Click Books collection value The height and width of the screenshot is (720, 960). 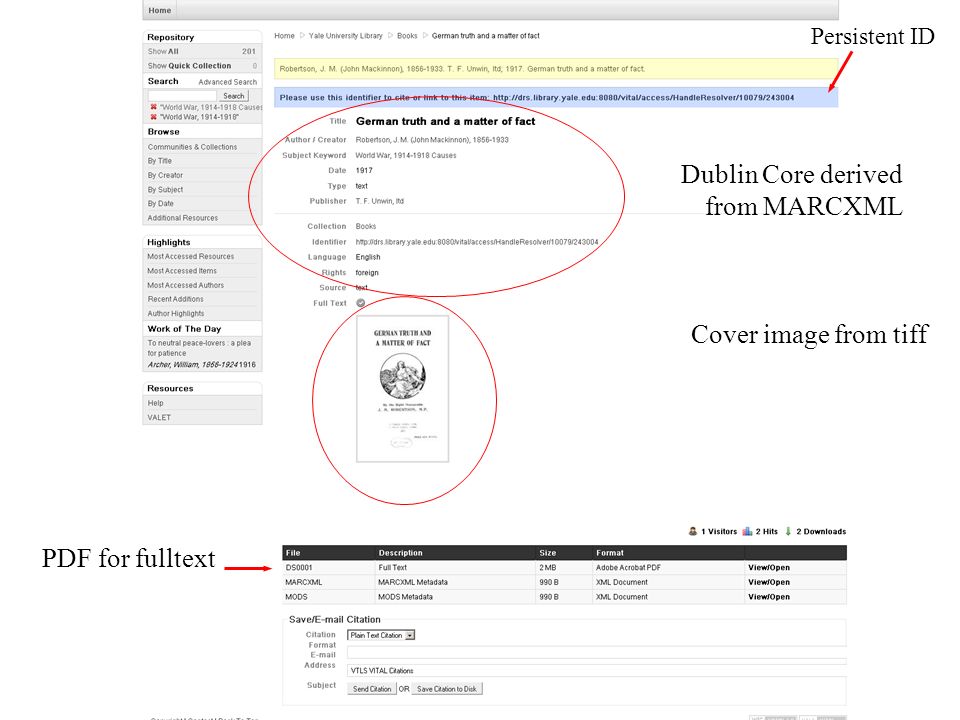tap(366, 227)
